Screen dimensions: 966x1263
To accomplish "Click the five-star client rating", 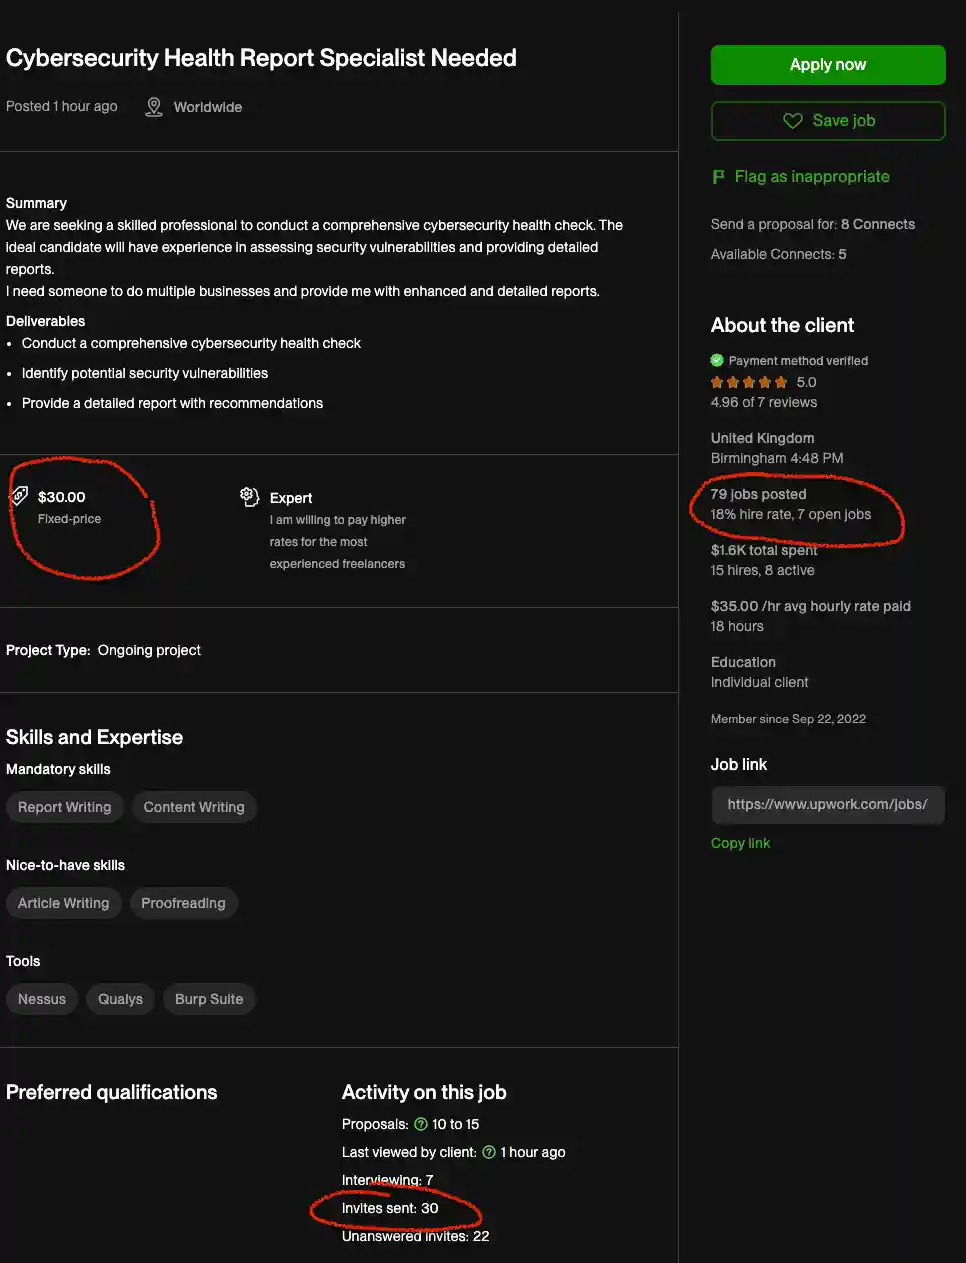I will click(749, 382).
